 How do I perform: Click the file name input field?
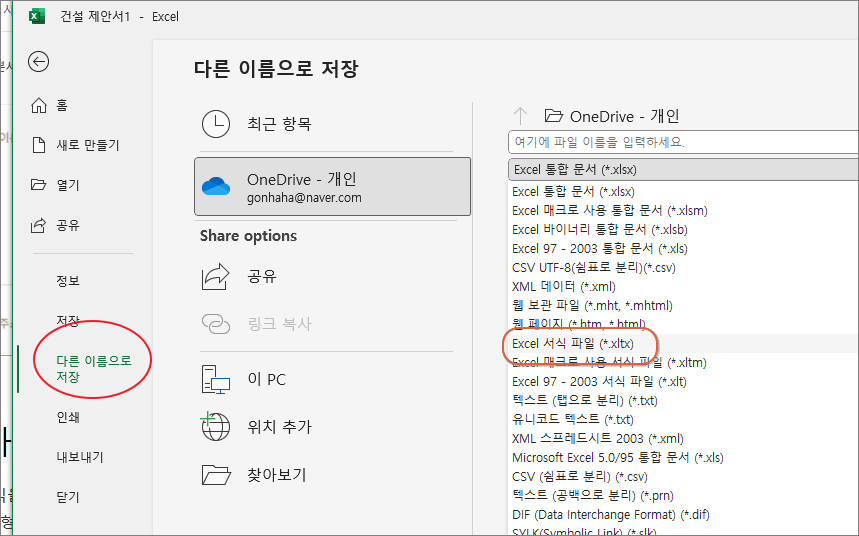coord(683,142)
